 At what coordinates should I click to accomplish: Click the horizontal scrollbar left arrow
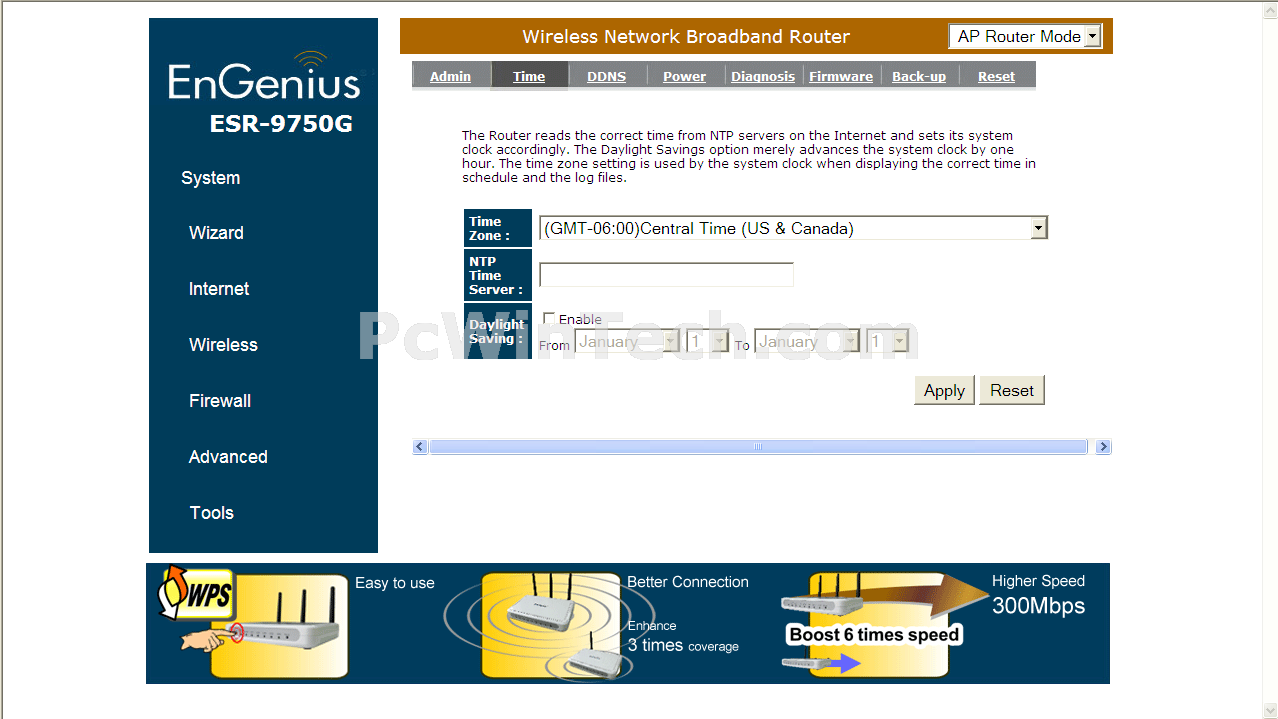pyautogui.click(x=420, y=447)
